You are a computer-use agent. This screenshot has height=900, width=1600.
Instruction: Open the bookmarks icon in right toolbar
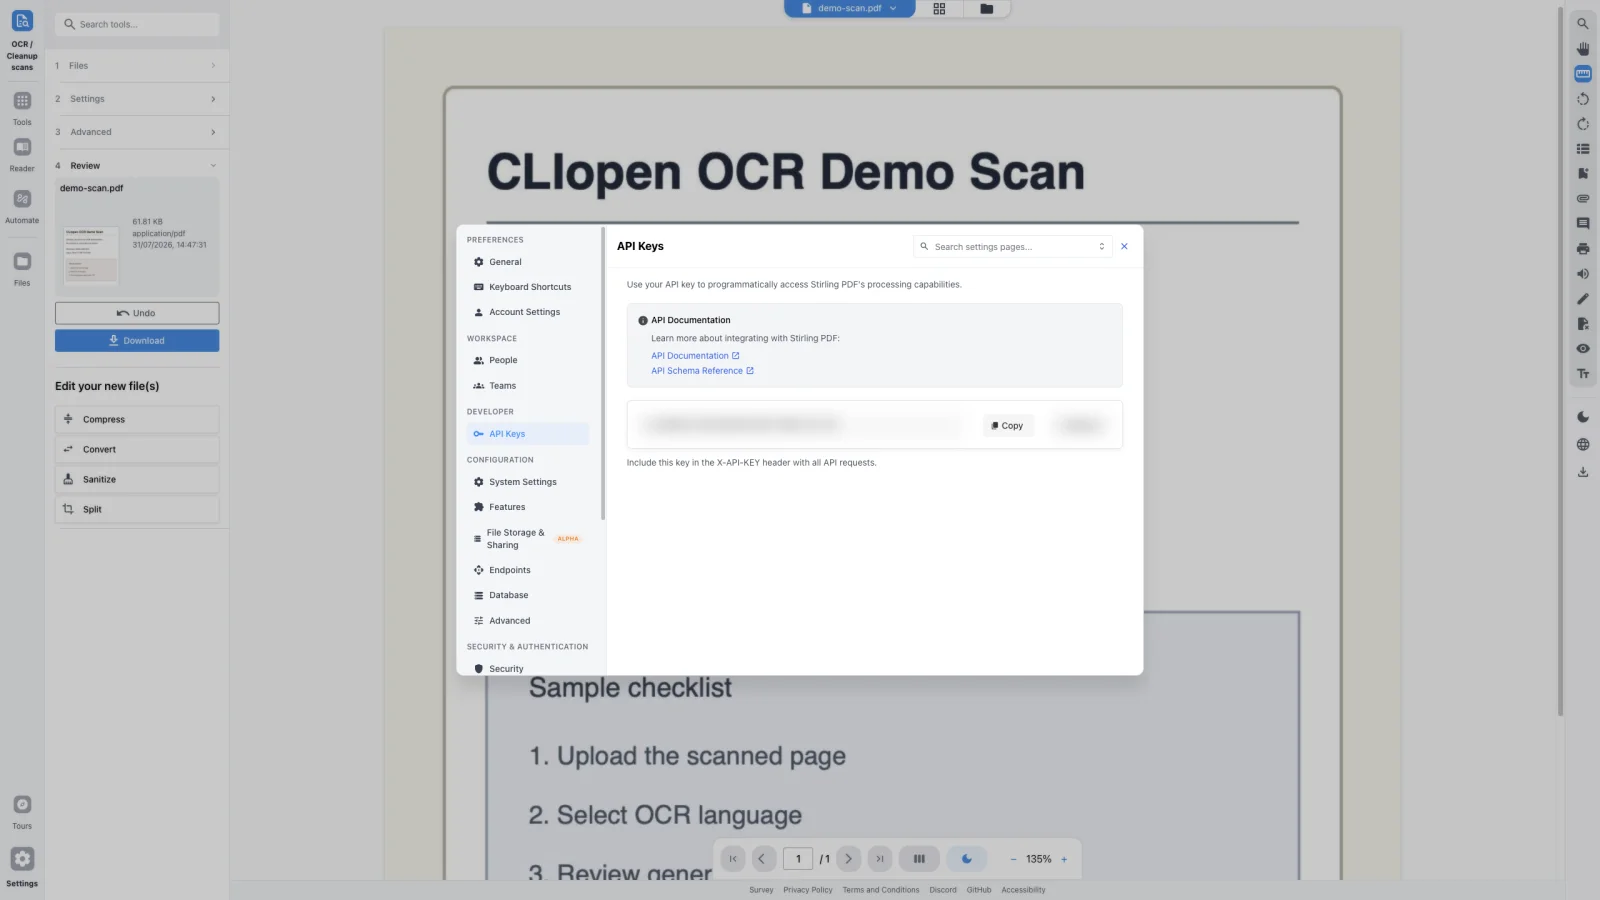pos(1583,174)
